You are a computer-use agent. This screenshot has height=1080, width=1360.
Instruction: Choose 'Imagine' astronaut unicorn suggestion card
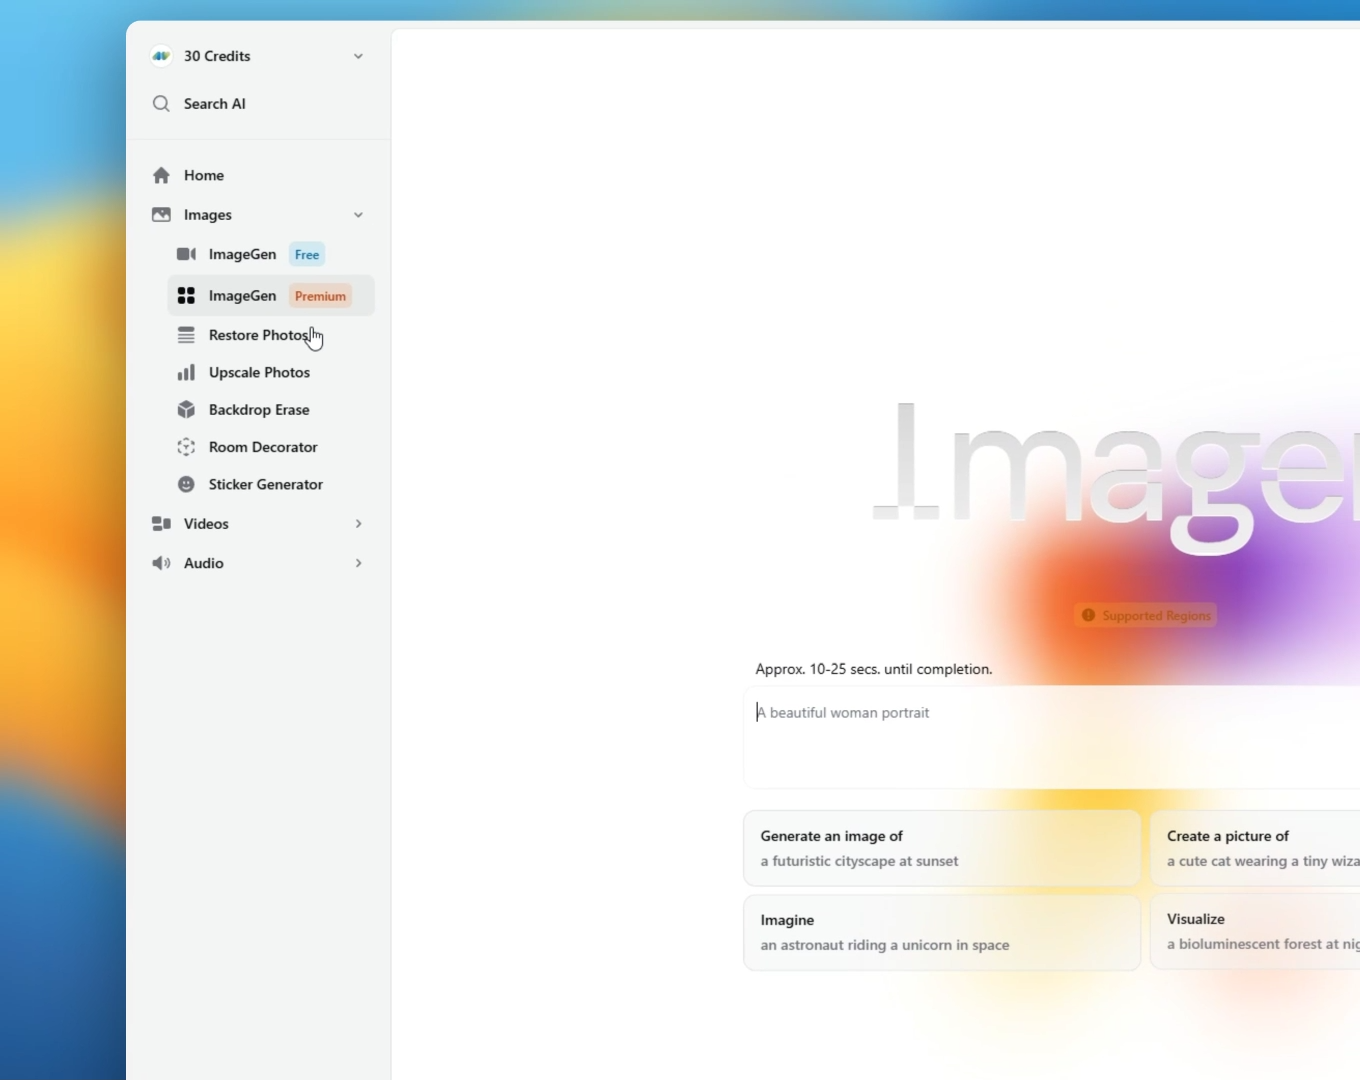[942, 932]
